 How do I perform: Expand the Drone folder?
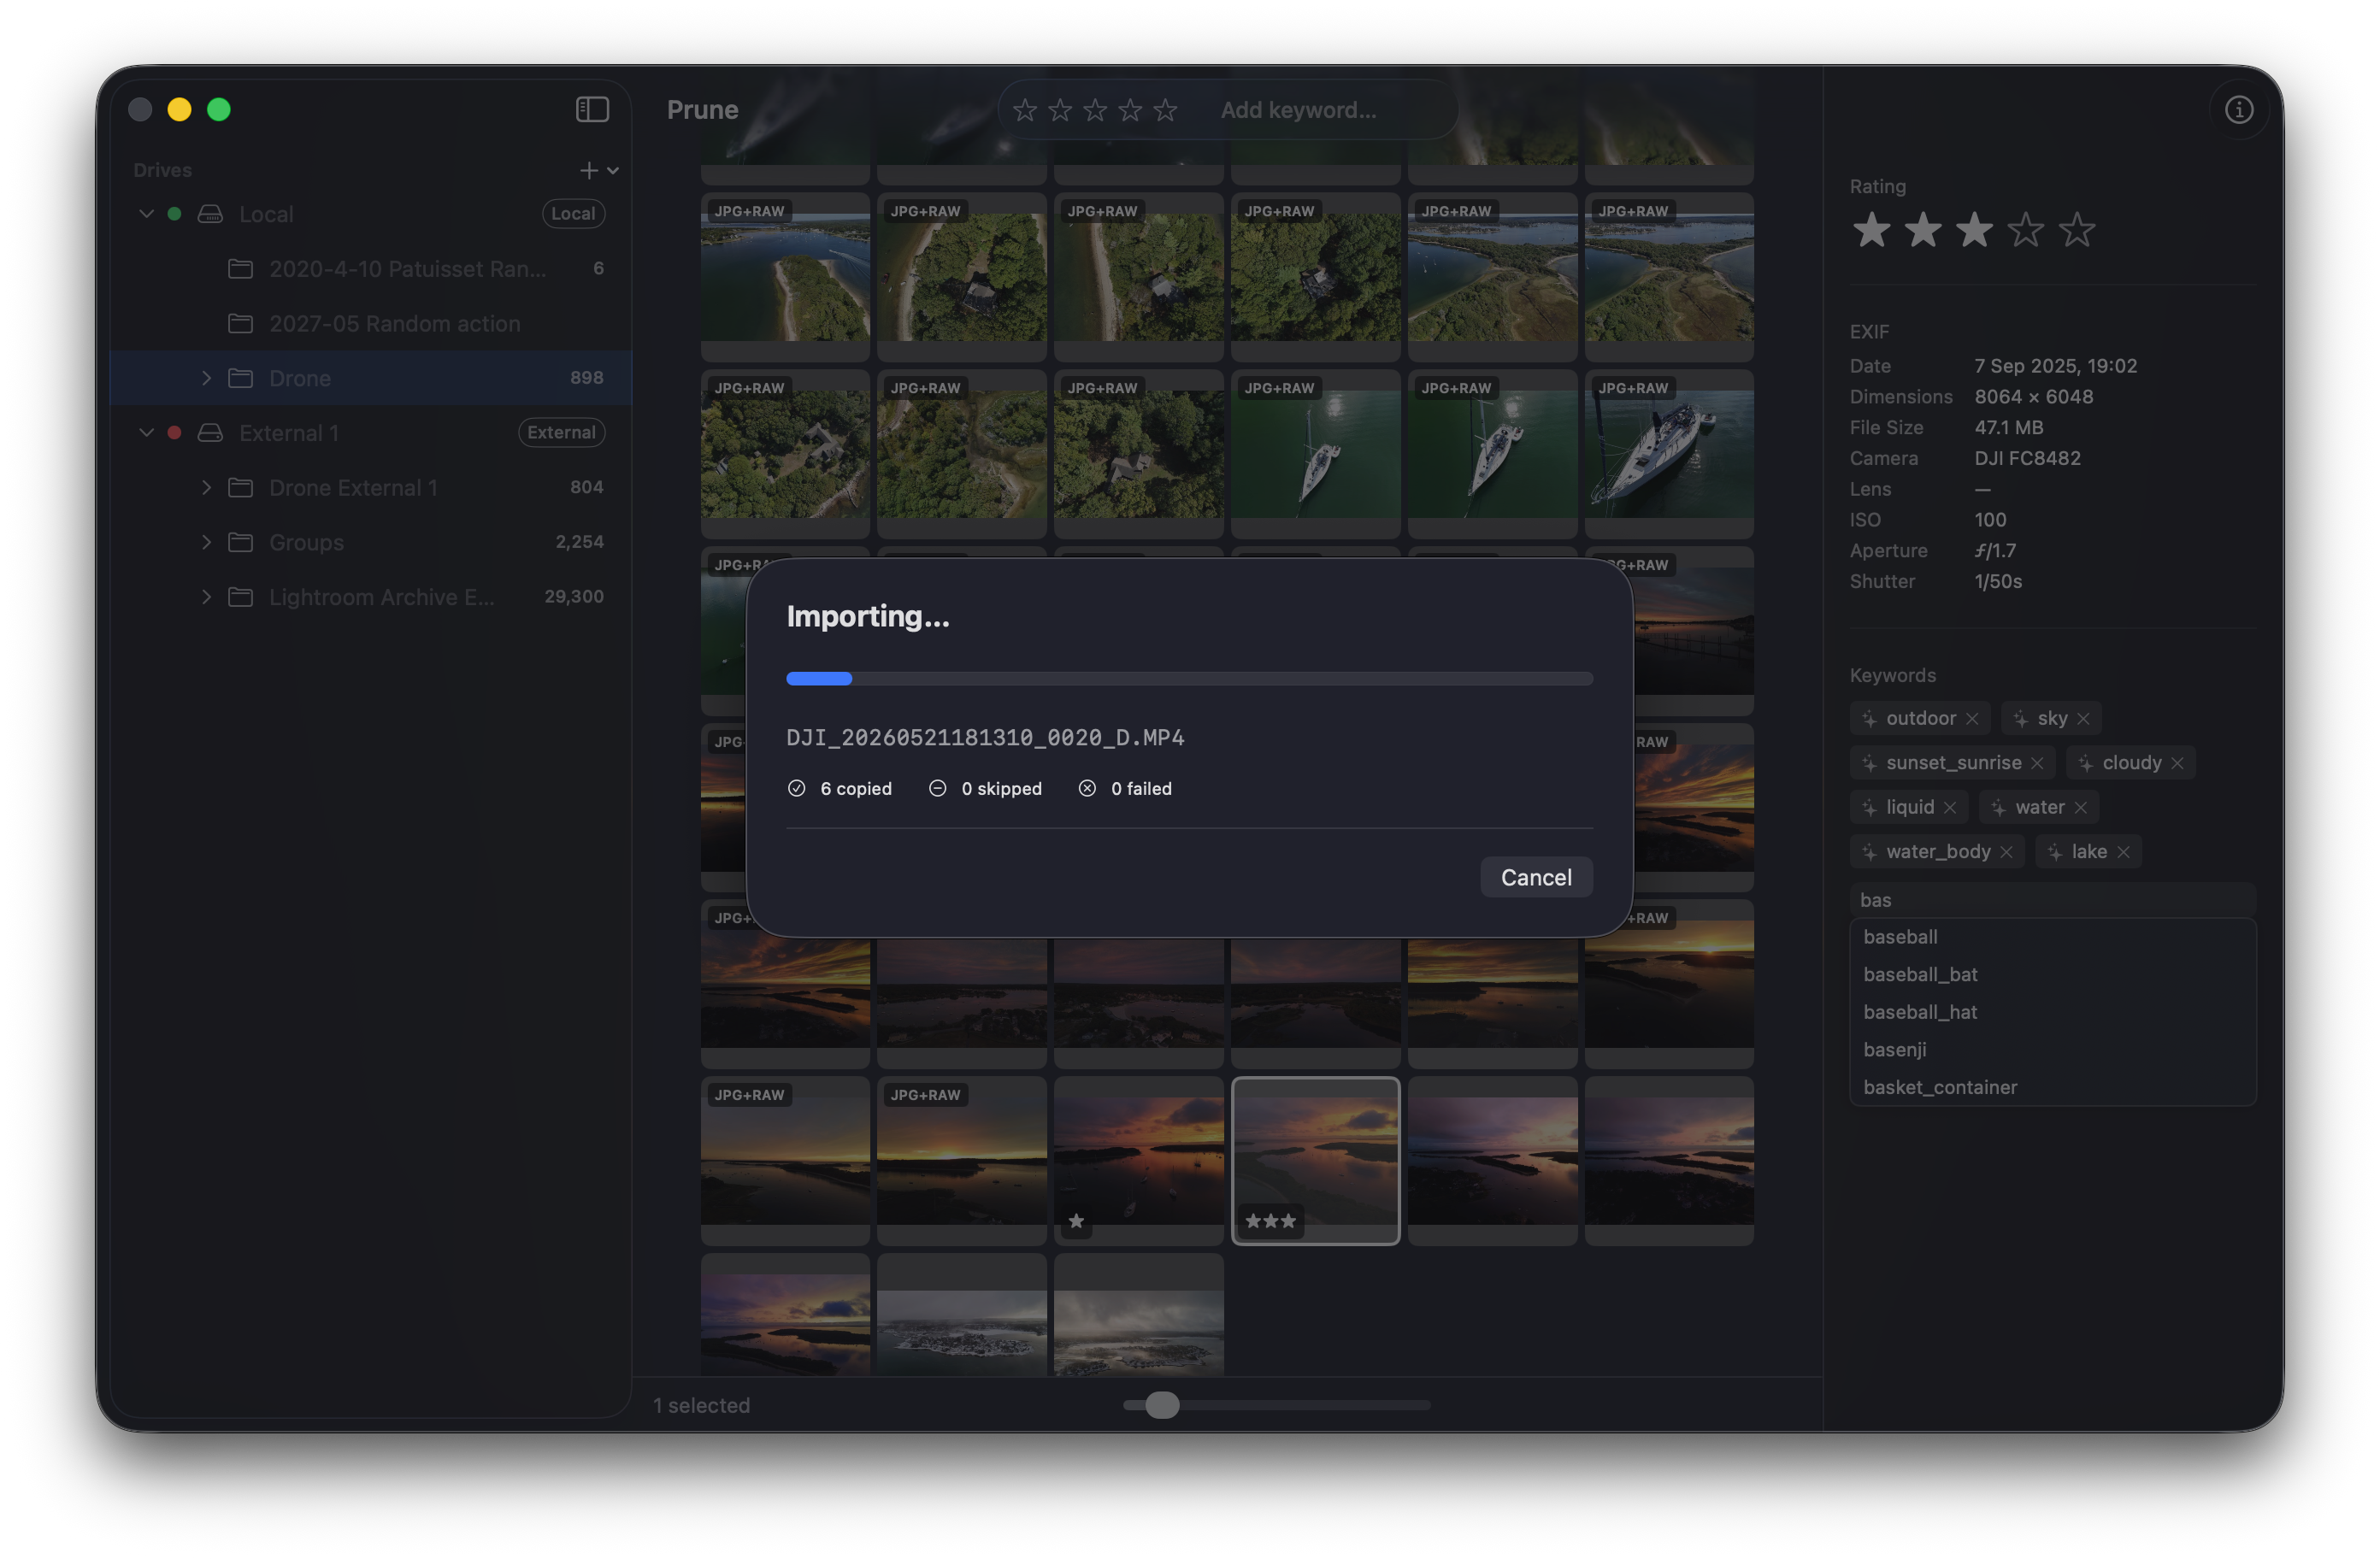[206, 378]
